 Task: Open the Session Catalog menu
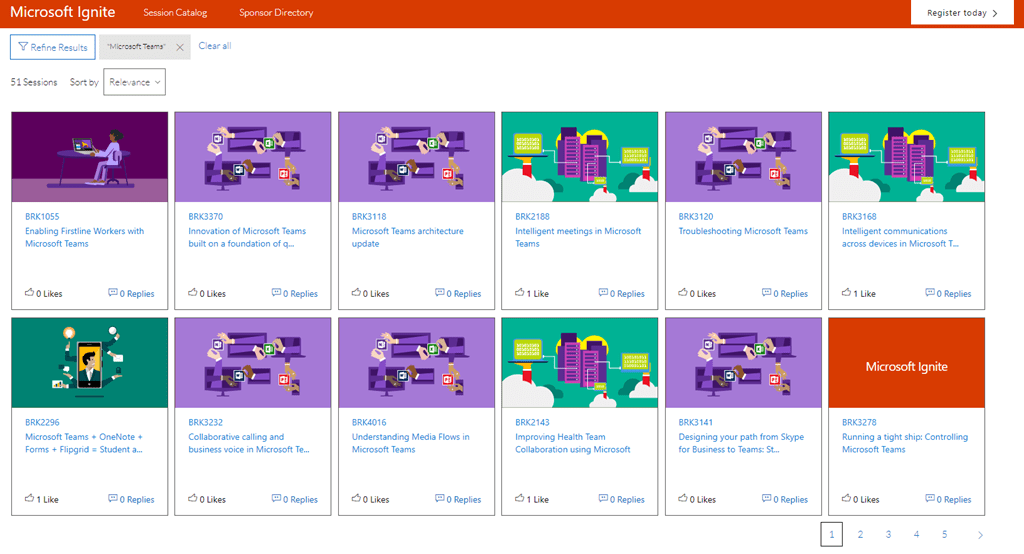click(x=175, y=12)
